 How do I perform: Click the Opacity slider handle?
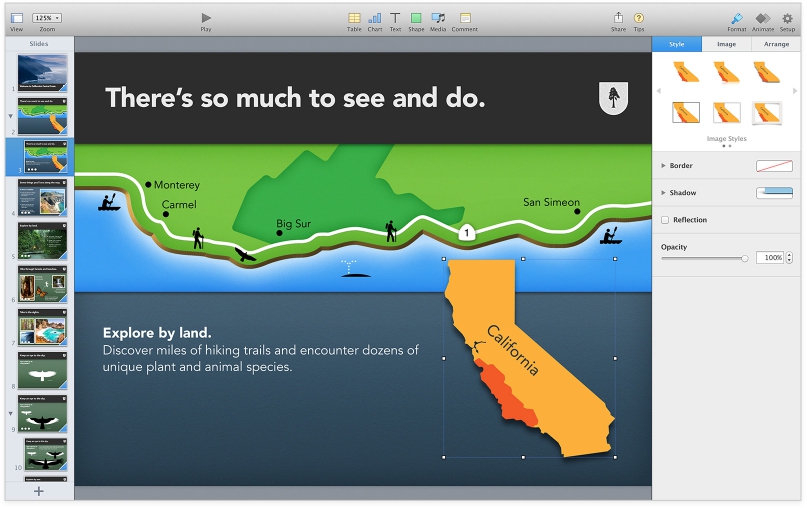744,258
